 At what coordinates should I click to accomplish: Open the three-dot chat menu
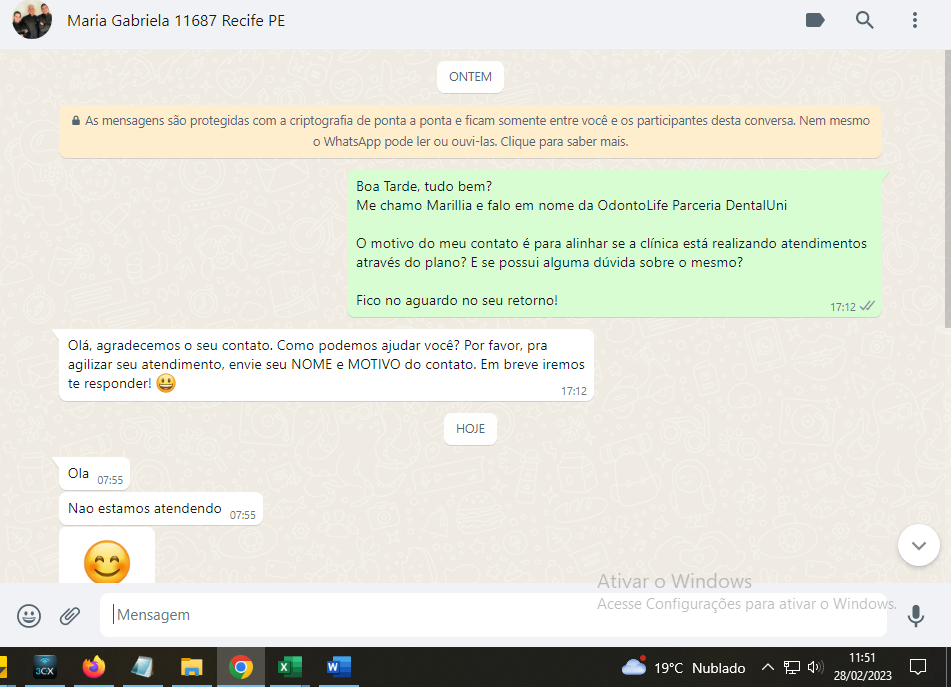click(915, 20)
